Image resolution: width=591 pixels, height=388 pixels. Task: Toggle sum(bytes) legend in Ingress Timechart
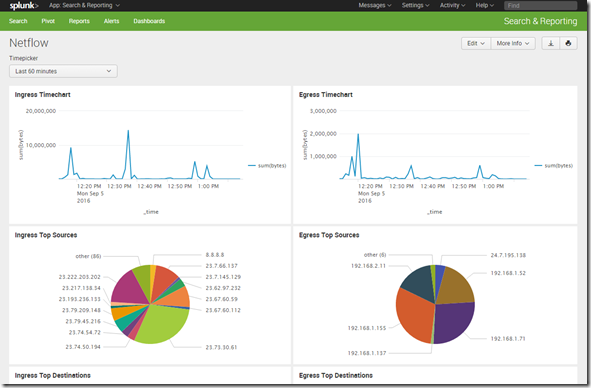point(267,166)
